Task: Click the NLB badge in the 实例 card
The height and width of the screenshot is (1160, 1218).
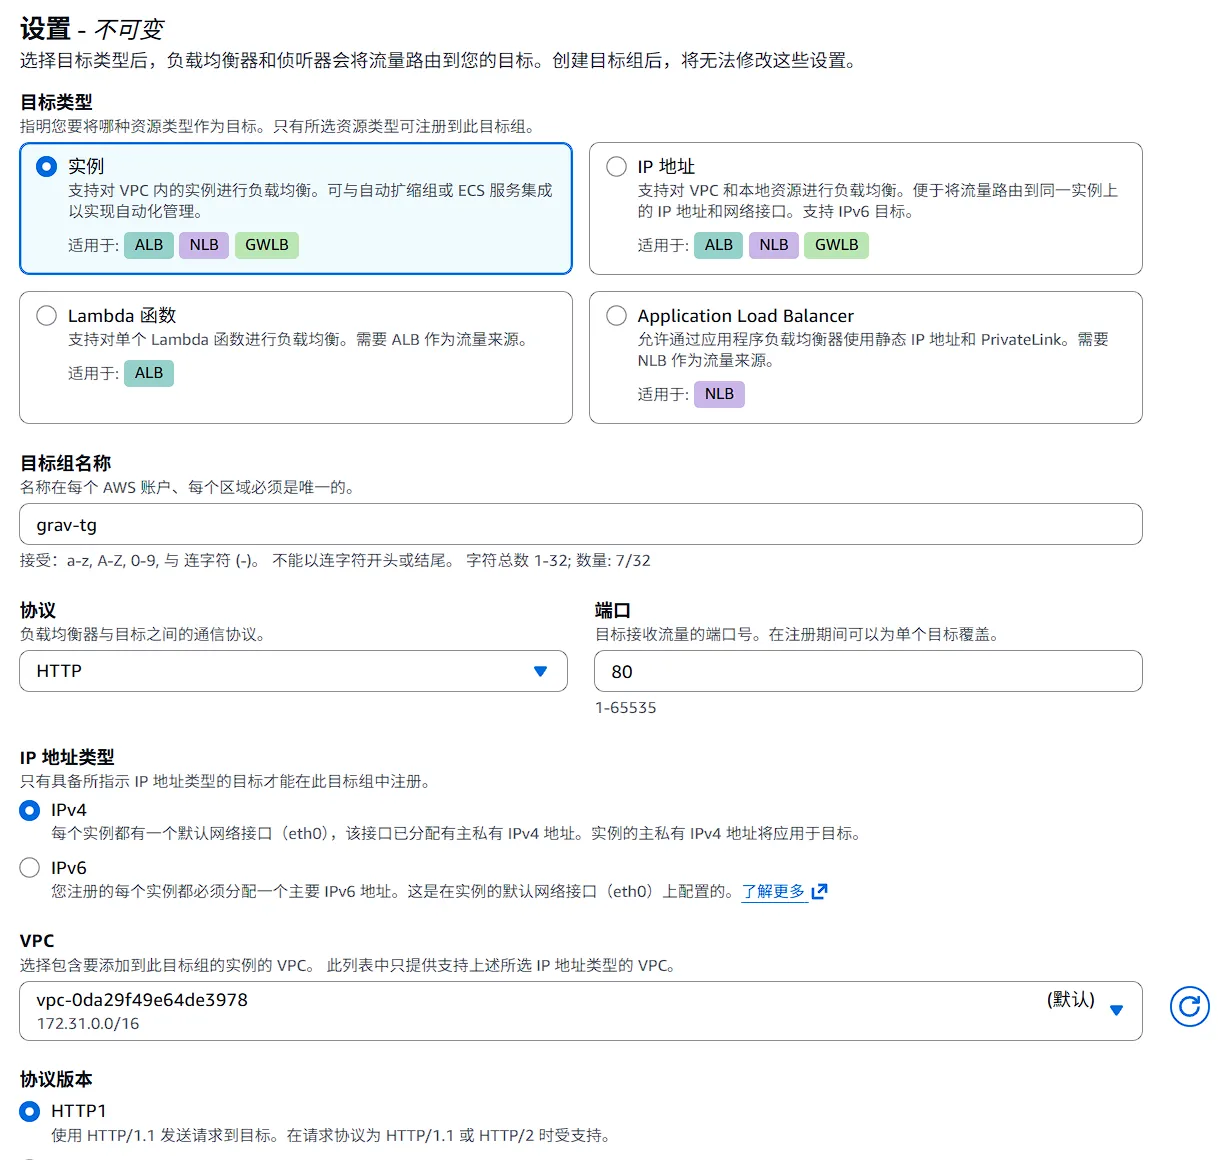Action: click(x=203, y=244)
